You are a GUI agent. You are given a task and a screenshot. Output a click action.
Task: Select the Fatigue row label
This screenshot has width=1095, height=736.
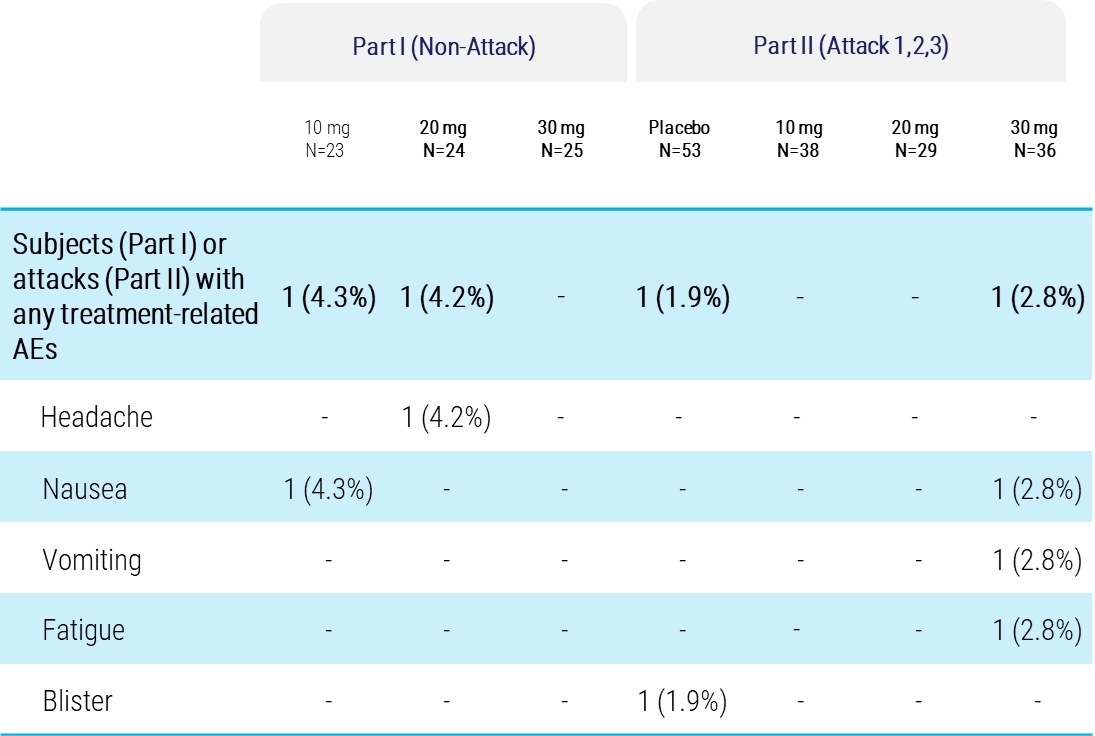click(x=84, y=631)
